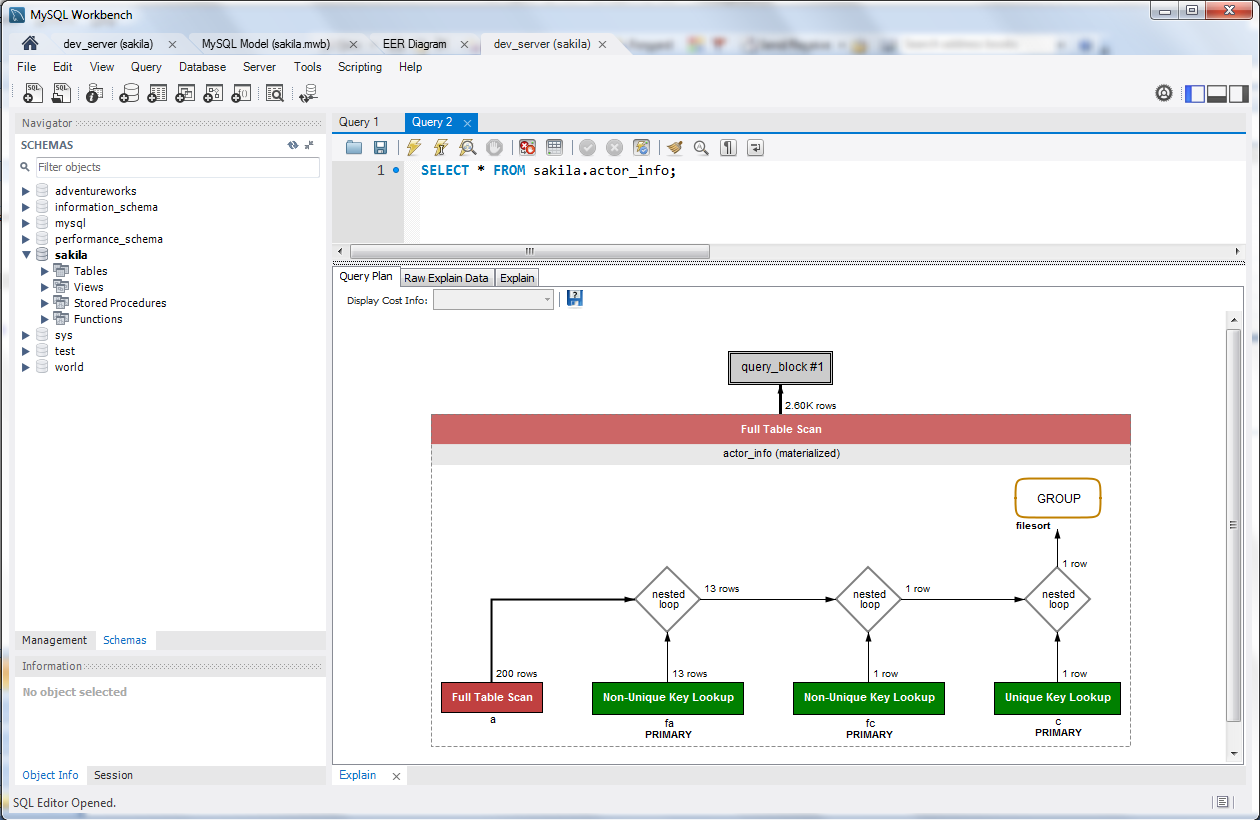
Task: Open a SQL script file using folder icon
Action: click(x=354, y=148)
